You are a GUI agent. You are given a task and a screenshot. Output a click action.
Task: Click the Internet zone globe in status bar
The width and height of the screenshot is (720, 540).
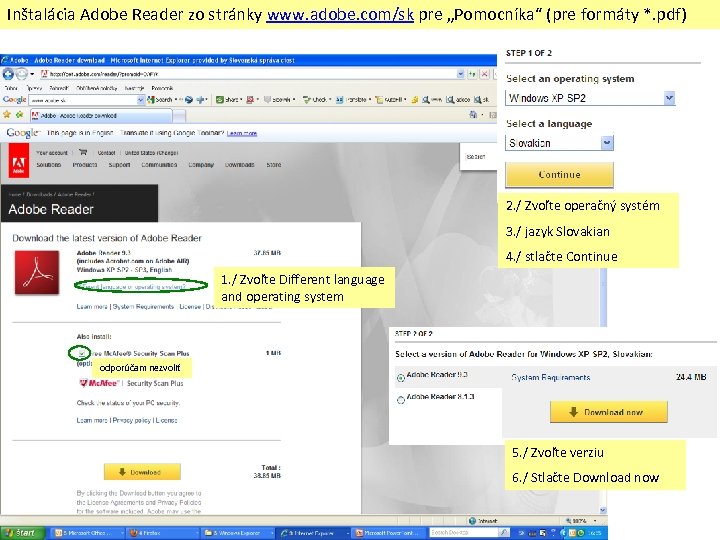[472, 521]
